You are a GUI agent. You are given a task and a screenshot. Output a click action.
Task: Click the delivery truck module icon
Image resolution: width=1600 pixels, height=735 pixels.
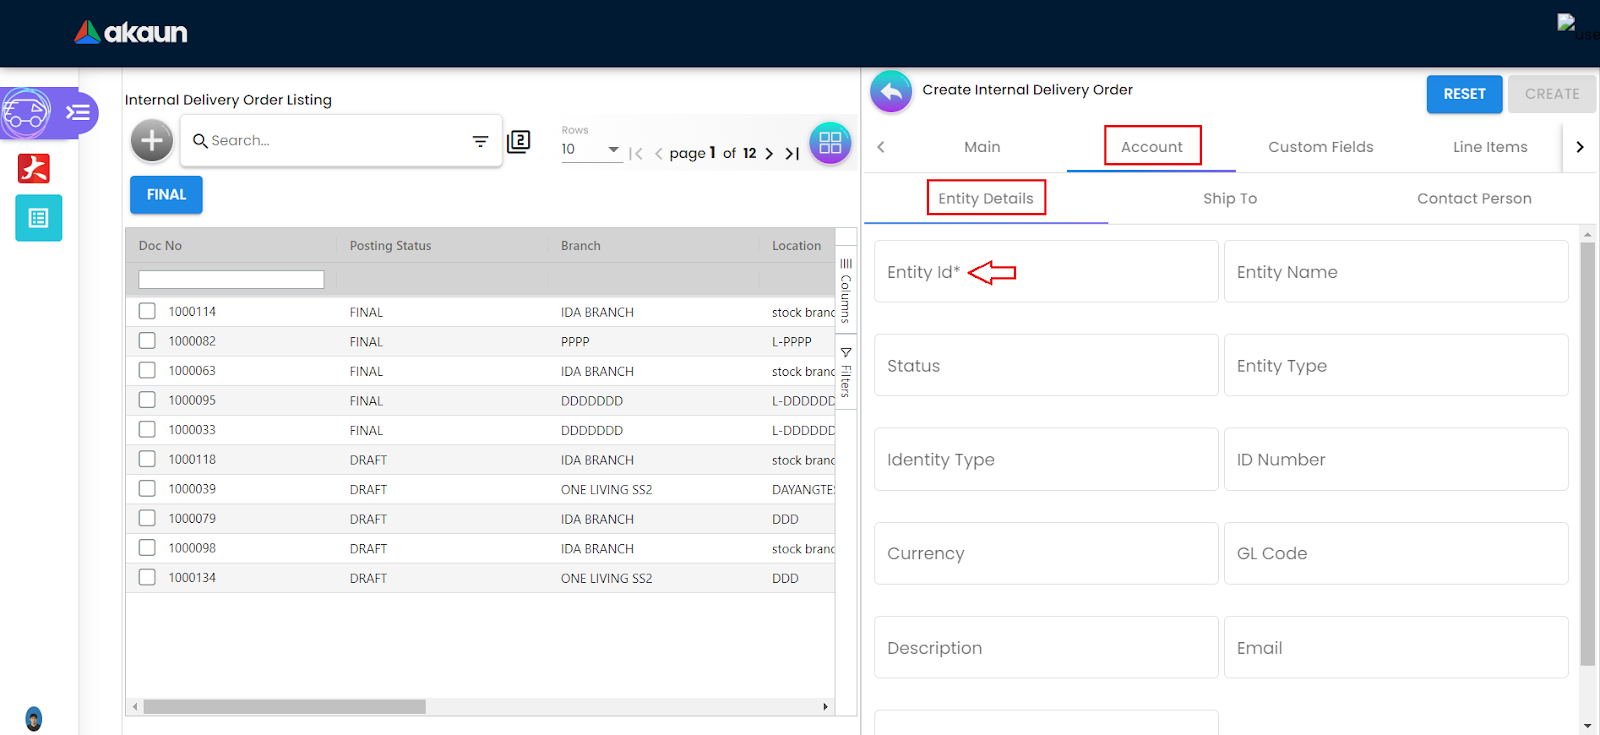(x=27, y=113)
